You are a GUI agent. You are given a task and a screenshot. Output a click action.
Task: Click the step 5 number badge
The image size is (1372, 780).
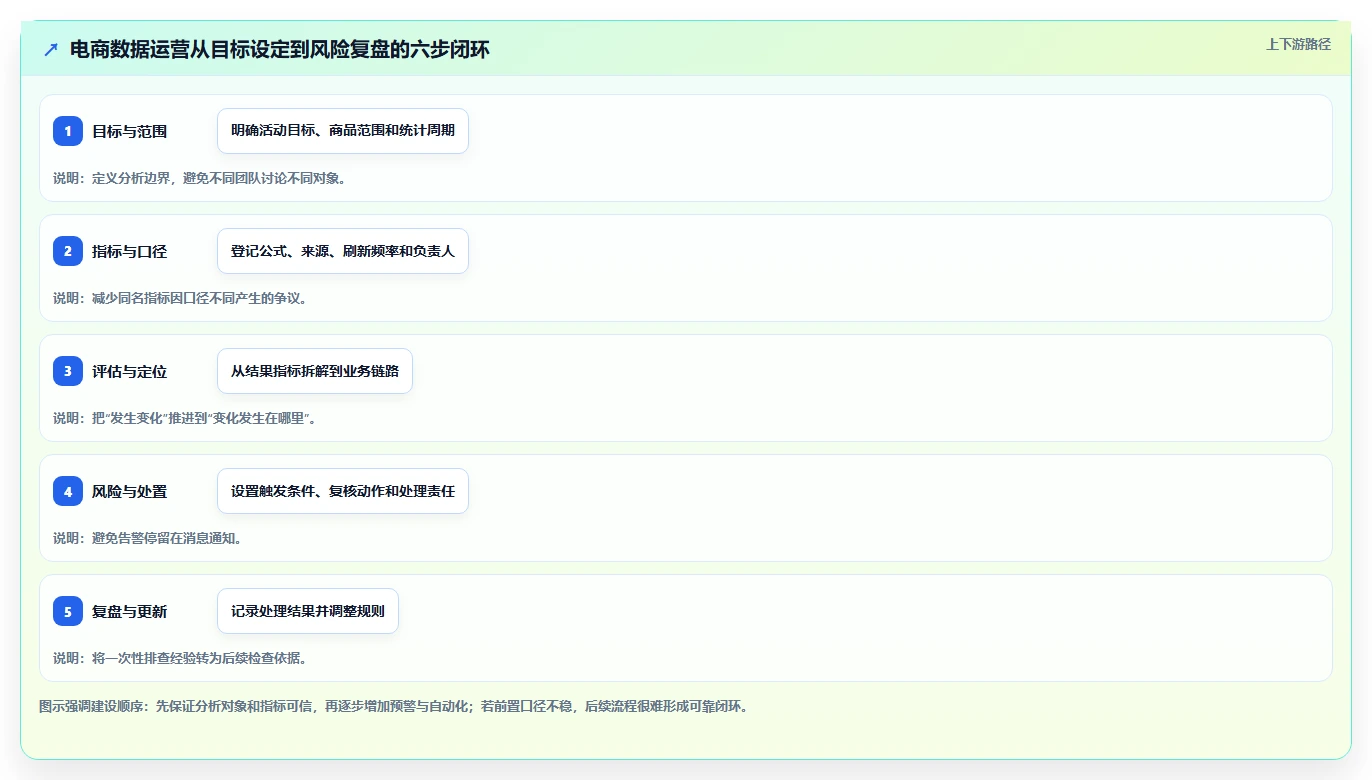coord(68,611)
